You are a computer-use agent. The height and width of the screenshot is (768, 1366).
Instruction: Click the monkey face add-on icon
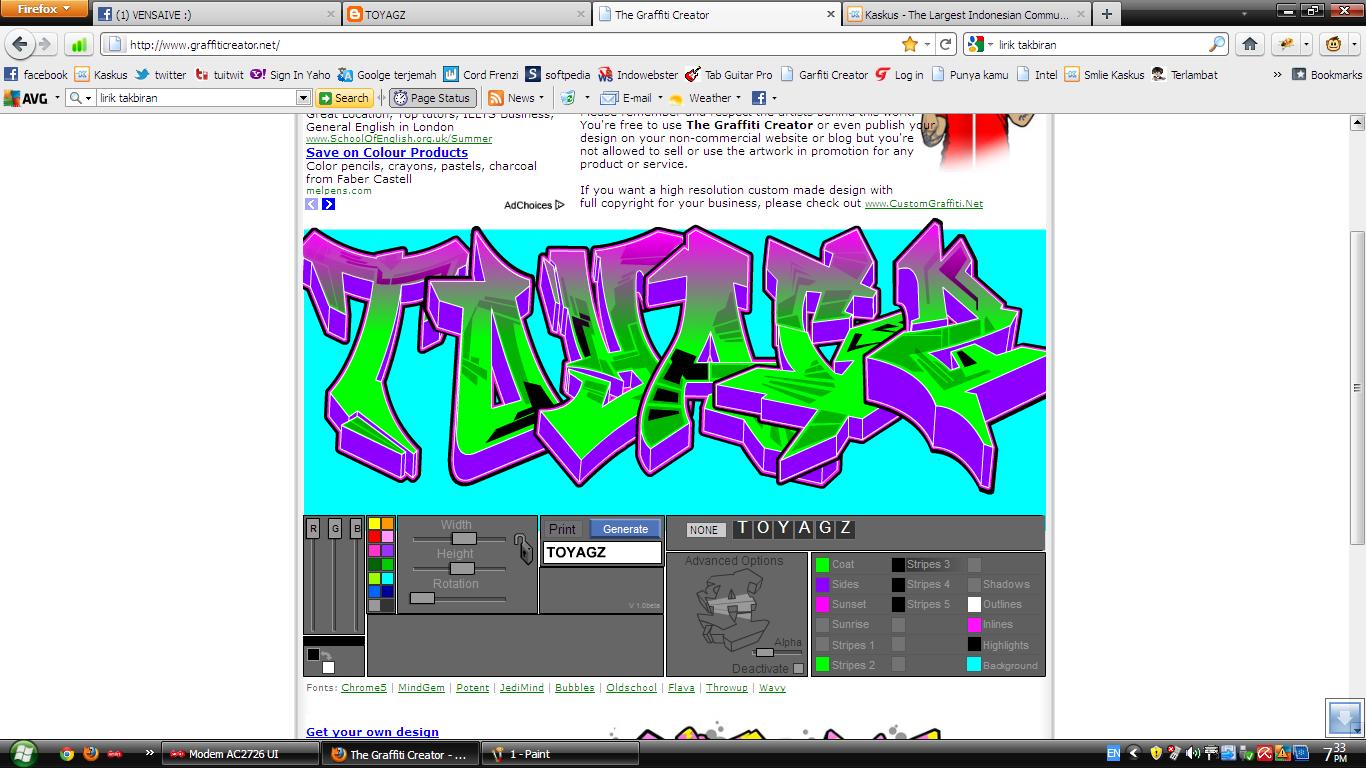1334,44
